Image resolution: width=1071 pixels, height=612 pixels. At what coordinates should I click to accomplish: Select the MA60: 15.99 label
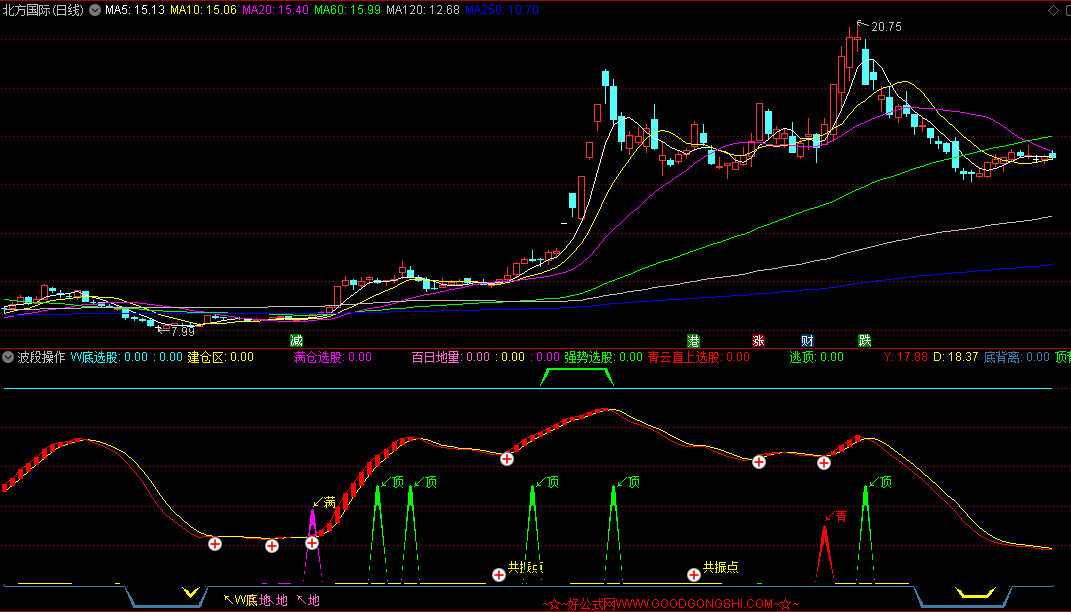(347, 10)
